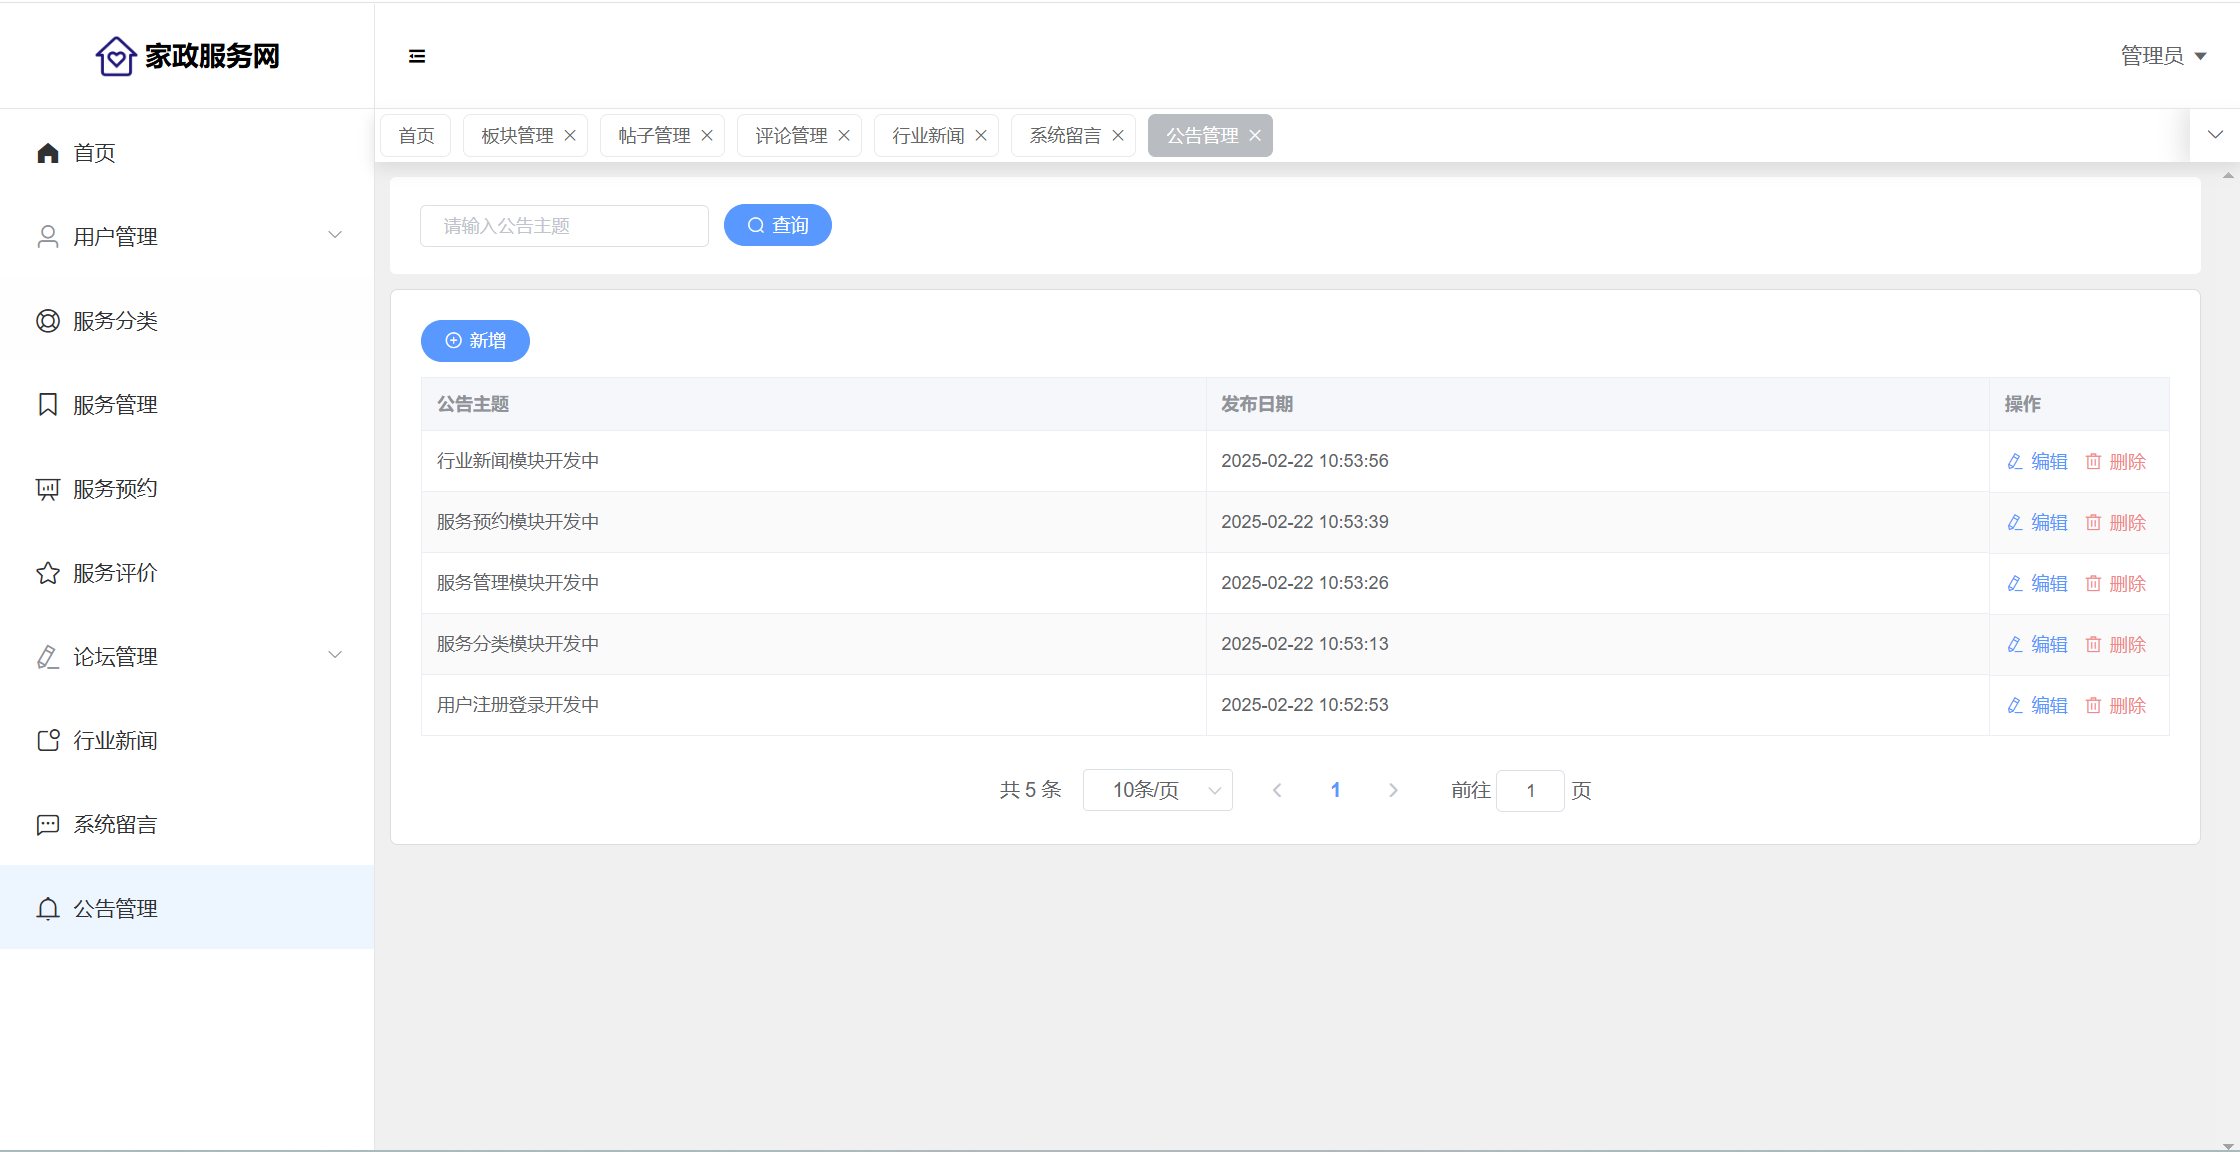The image size is (2240, 1152).
Task: Open 服务分类 via its lifebuoy icon
Action: (48, 321)
